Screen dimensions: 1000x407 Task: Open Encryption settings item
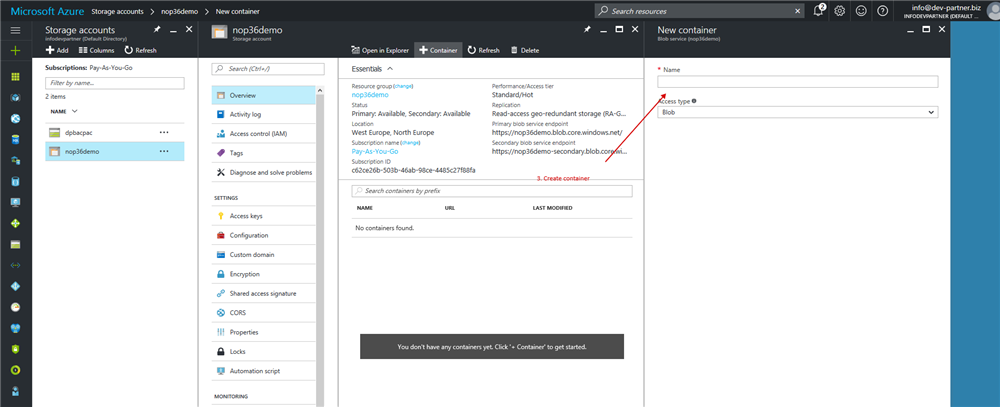(x=263, y=274)
